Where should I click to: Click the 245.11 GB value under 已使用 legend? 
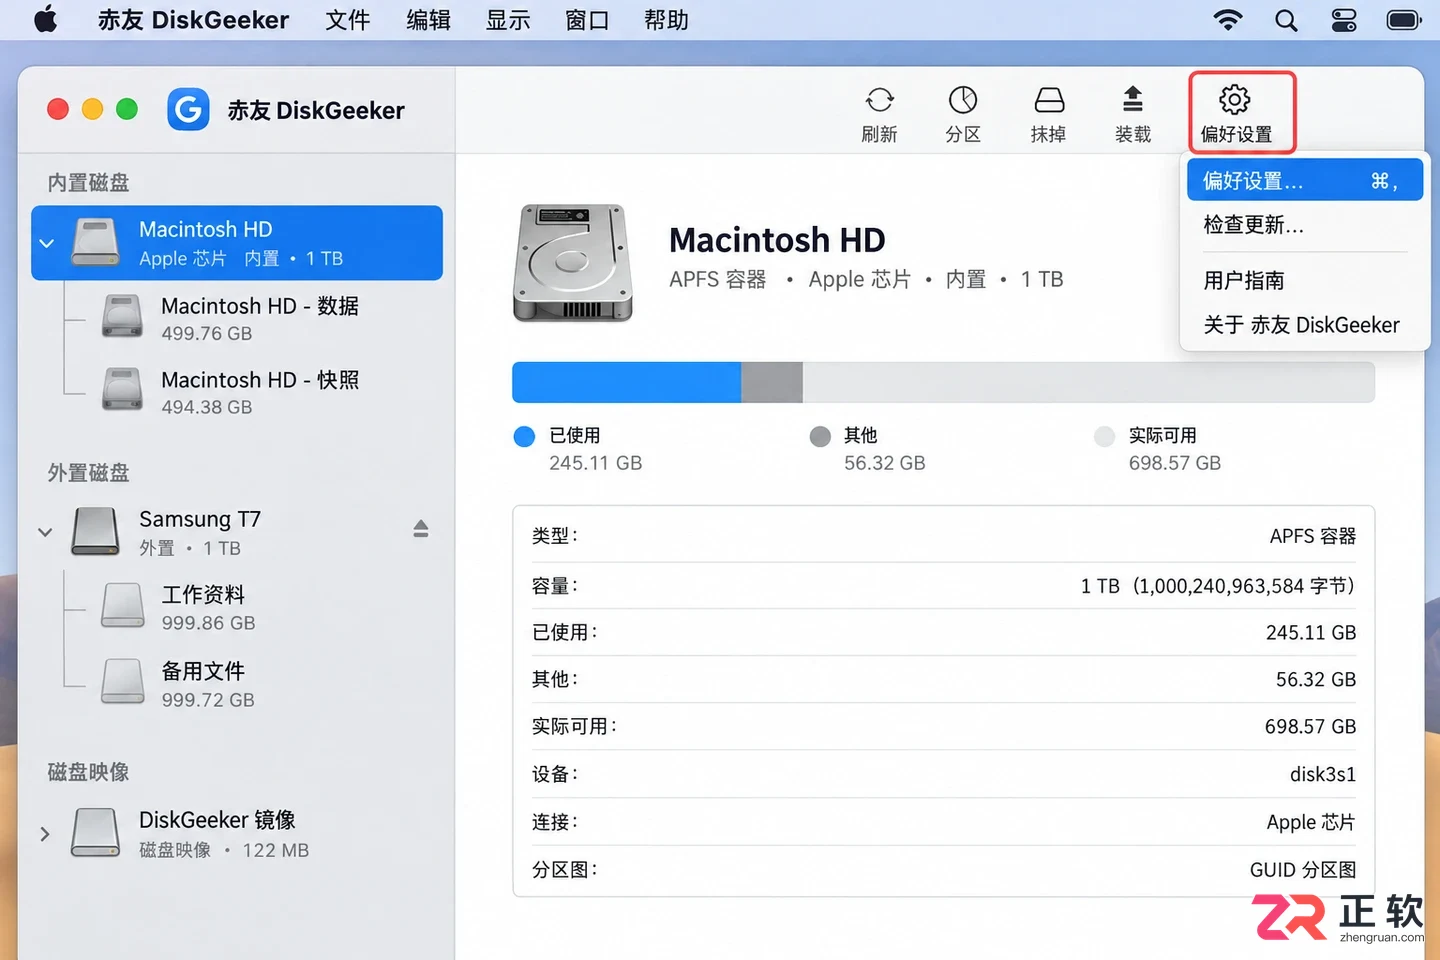(x=596, y=463)
